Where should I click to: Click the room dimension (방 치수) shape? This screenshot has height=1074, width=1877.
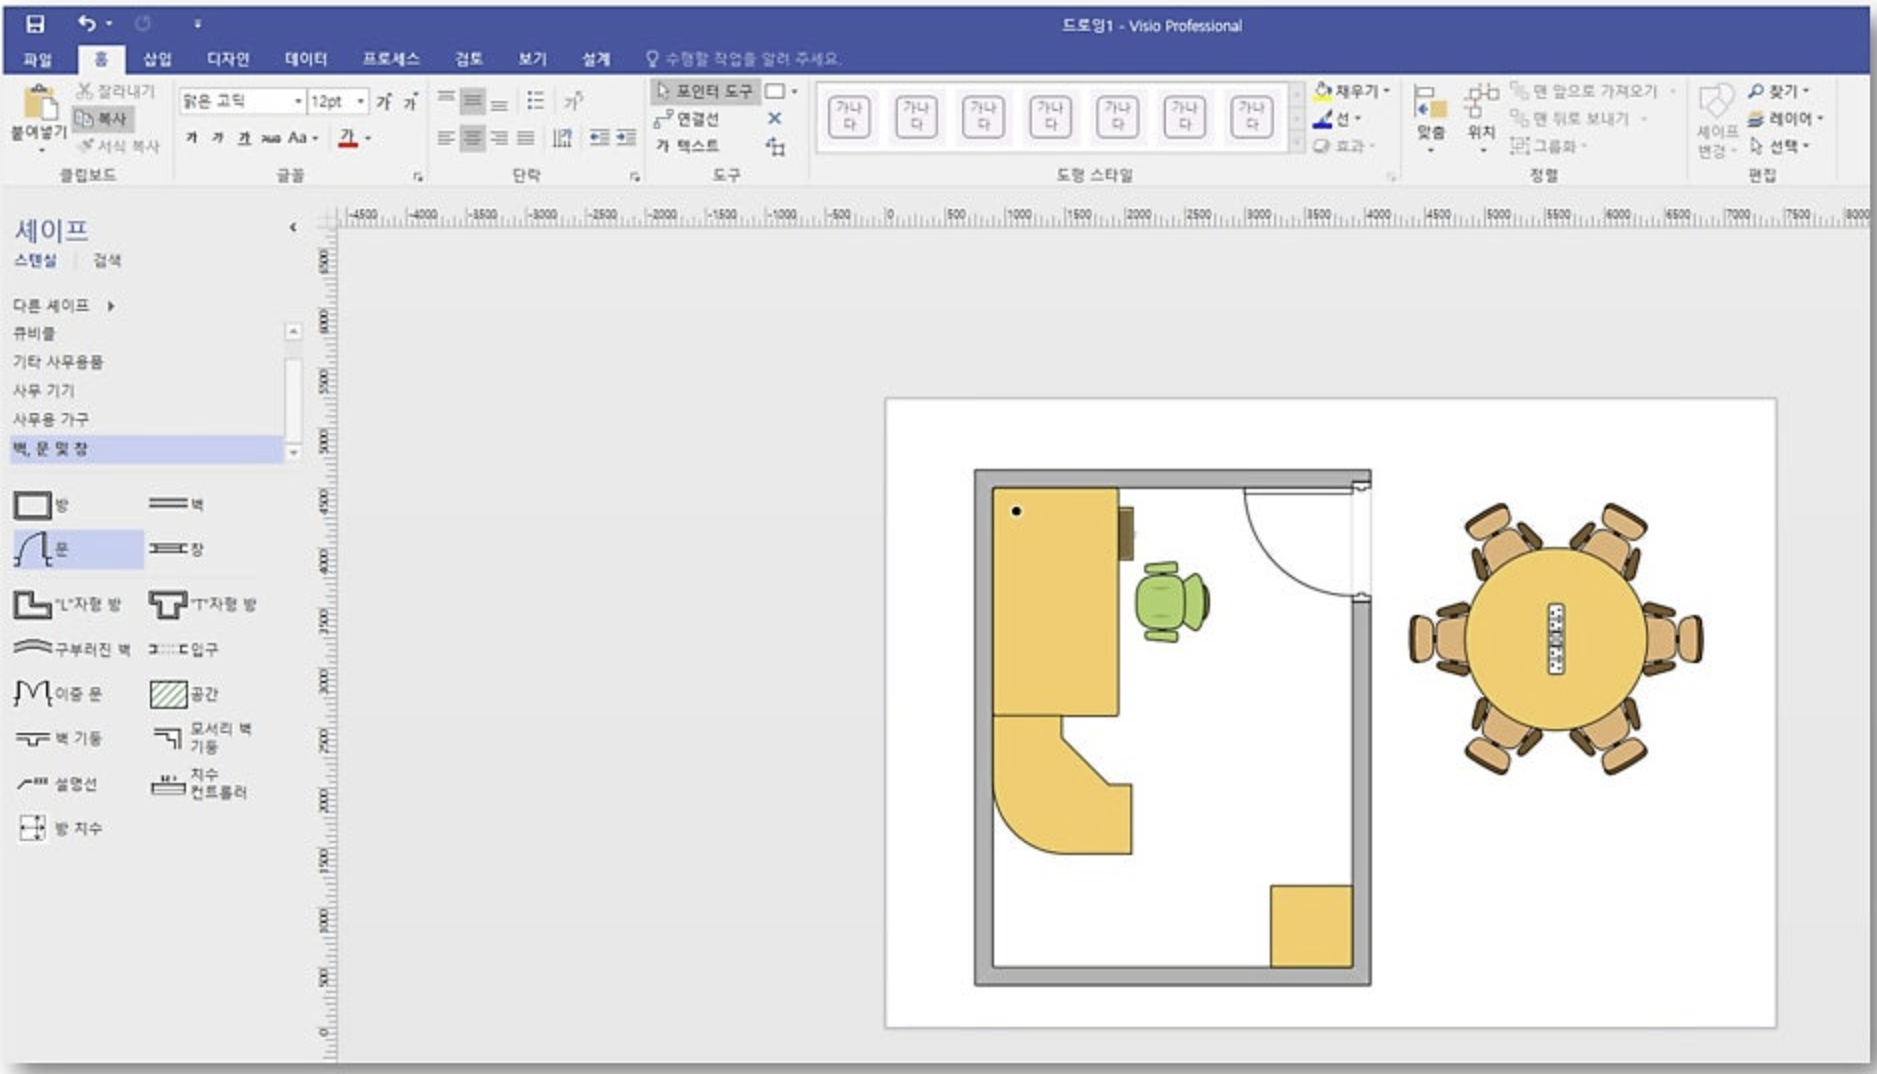(59, 828)
